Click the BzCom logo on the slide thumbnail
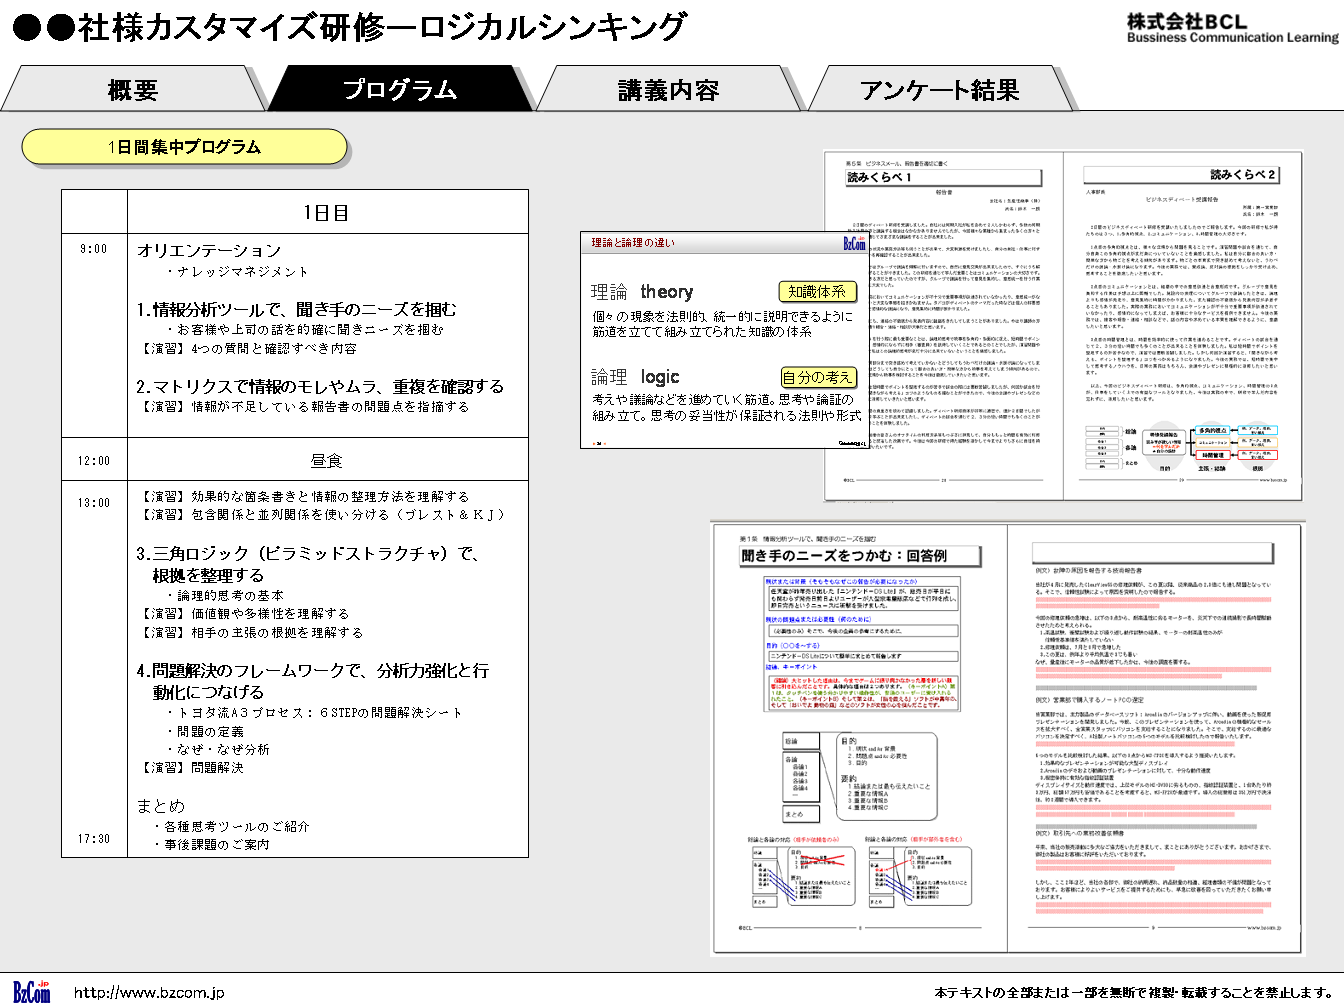The image size is (1344, 1008). [854, 243]
